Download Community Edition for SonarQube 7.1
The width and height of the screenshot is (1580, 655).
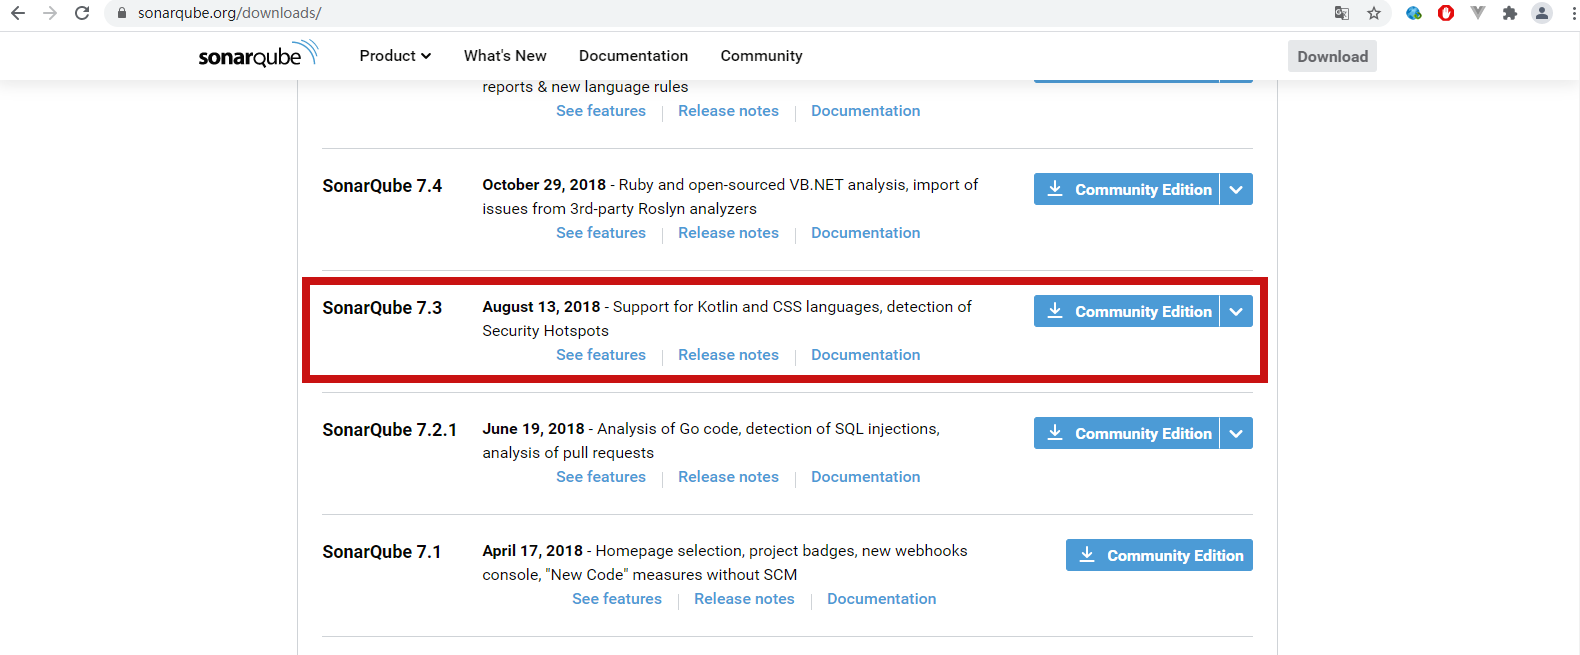coord(1159,556)
